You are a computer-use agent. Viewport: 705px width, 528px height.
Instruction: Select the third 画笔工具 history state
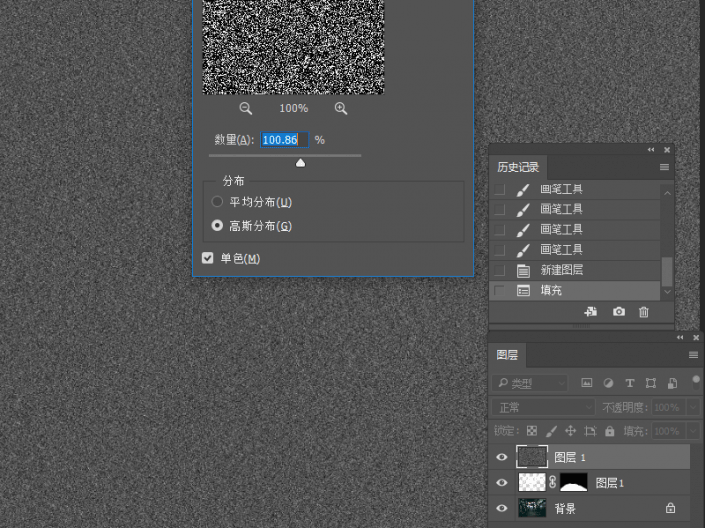coord(575,230)
